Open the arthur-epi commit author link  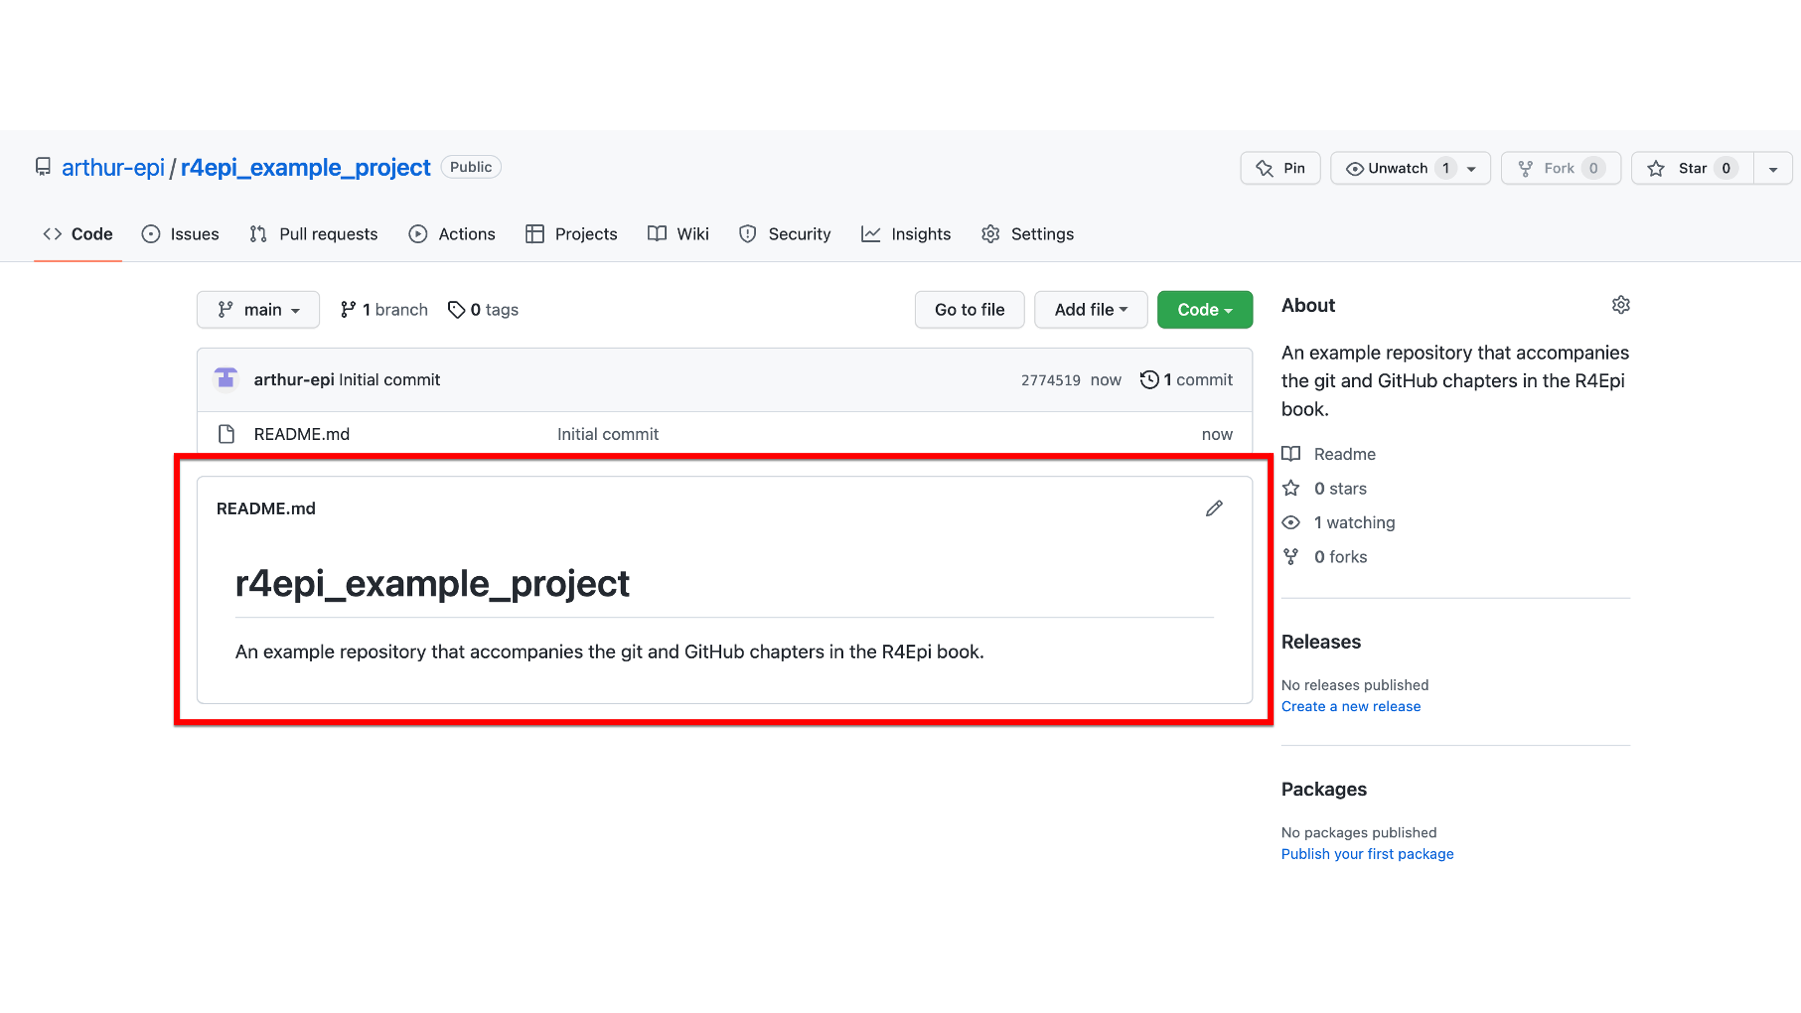(x=294, y=380)
